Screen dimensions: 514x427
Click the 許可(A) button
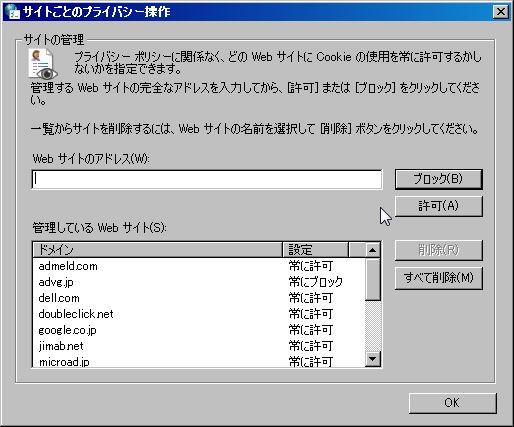pyautogui.click(x=439, y=206)
